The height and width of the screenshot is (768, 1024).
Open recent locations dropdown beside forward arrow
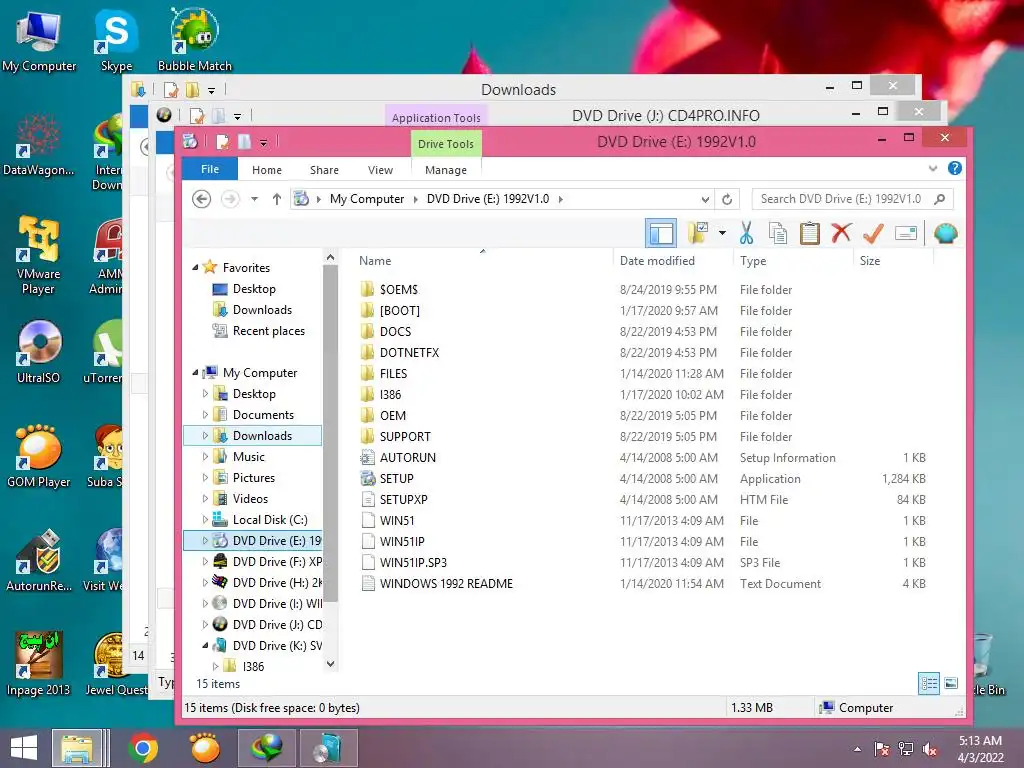[x=255, y=199]
